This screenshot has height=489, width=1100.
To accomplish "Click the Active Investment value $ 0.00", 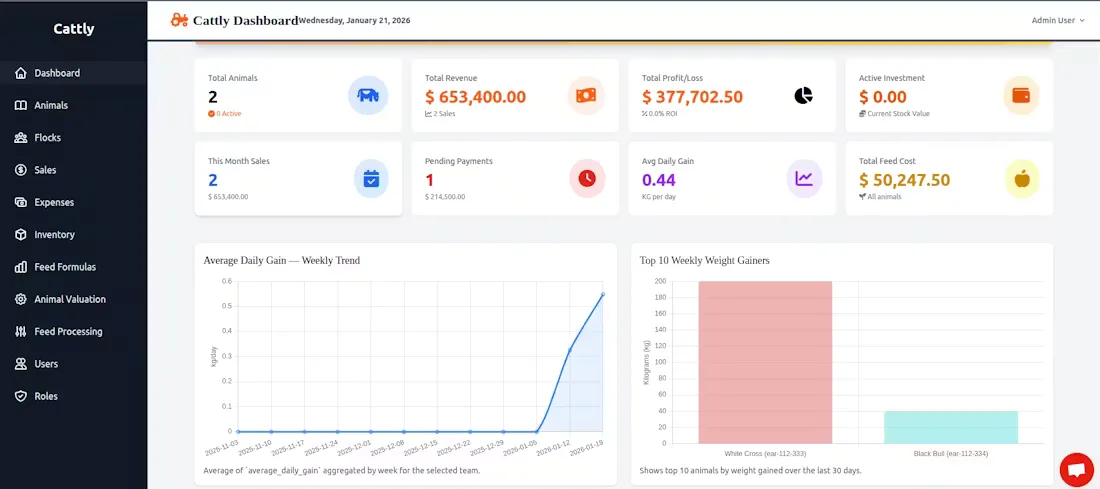I will click(x=883, y=97).
